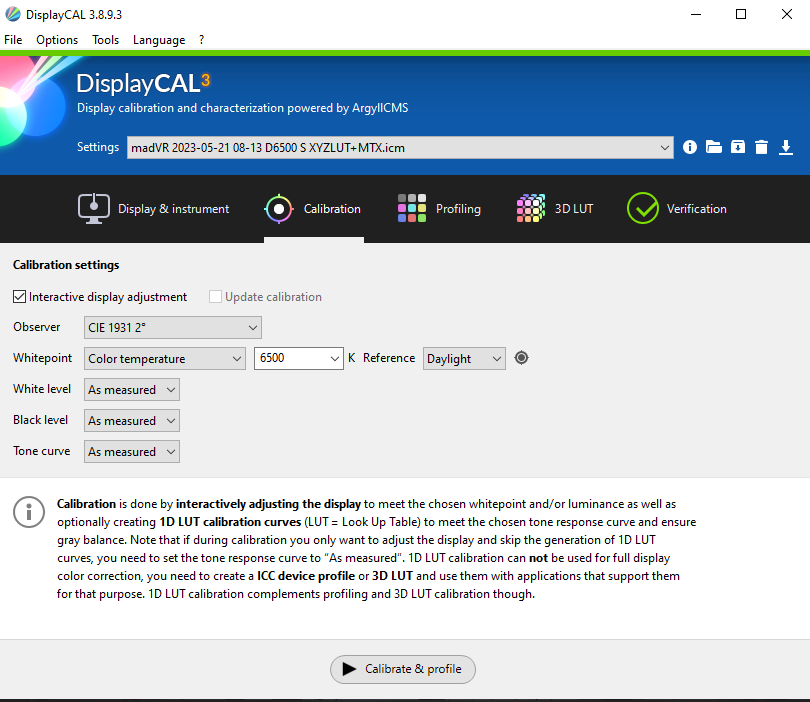The height and width of the screenshot is (702, 810).
Task: Toggle Update calibration checkbox
Action: [x=215, y=297]
